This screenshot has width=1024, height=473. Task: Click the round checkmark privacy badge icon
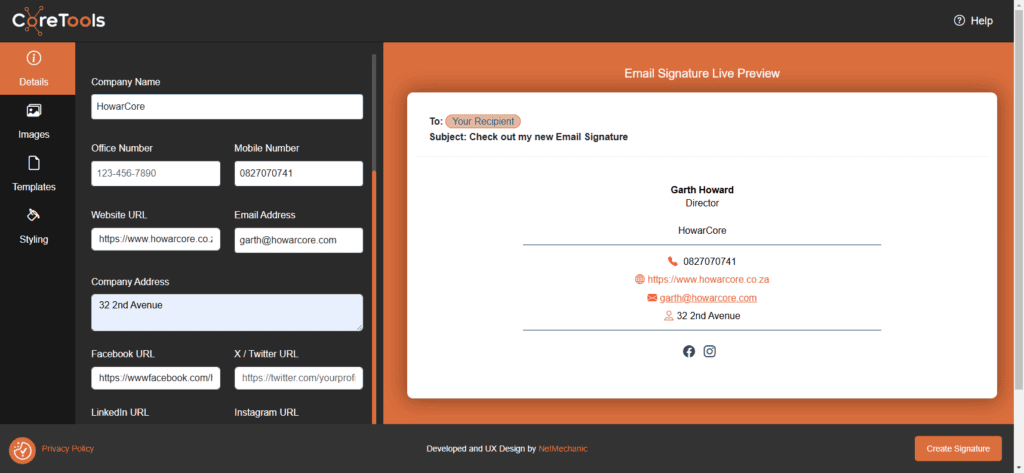(22, 450)
